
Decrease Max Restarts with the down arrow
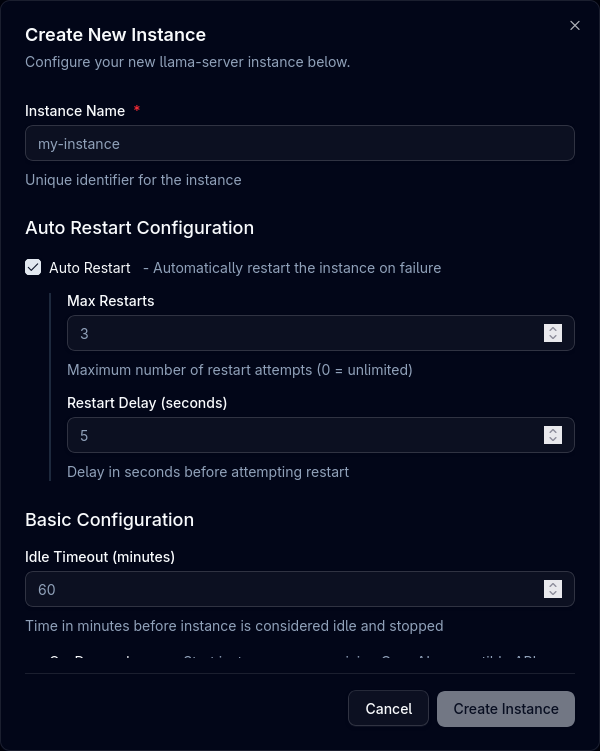point(553,338)
